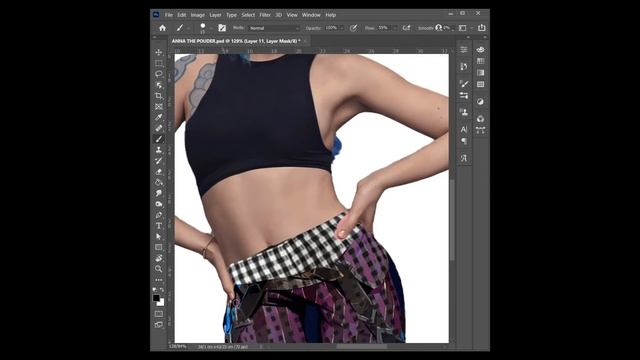
Task: Select the History Brush tool
Action: (159, 161)
